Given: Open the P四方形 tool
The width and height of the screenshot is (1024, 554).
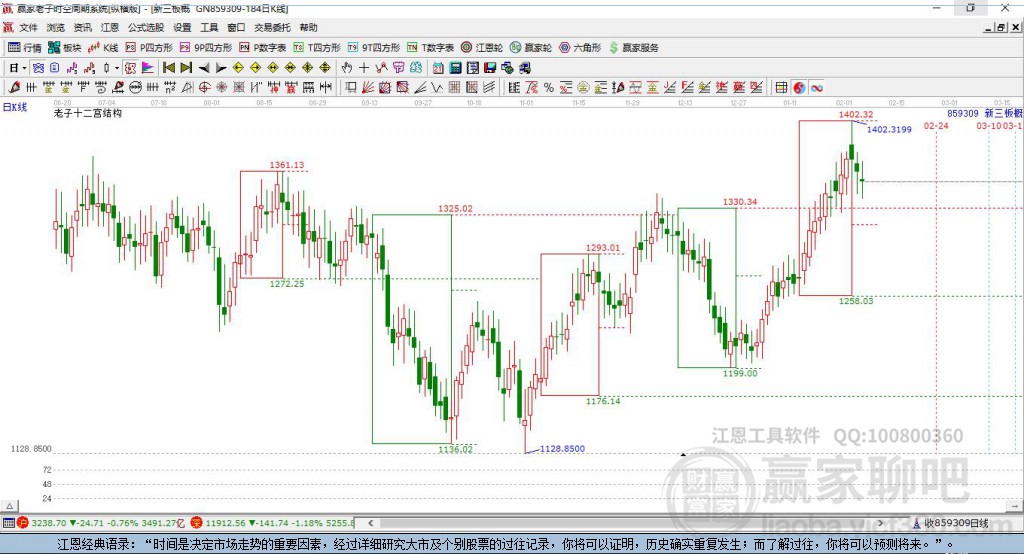Looking at the screenshot, I should point(149,48).
